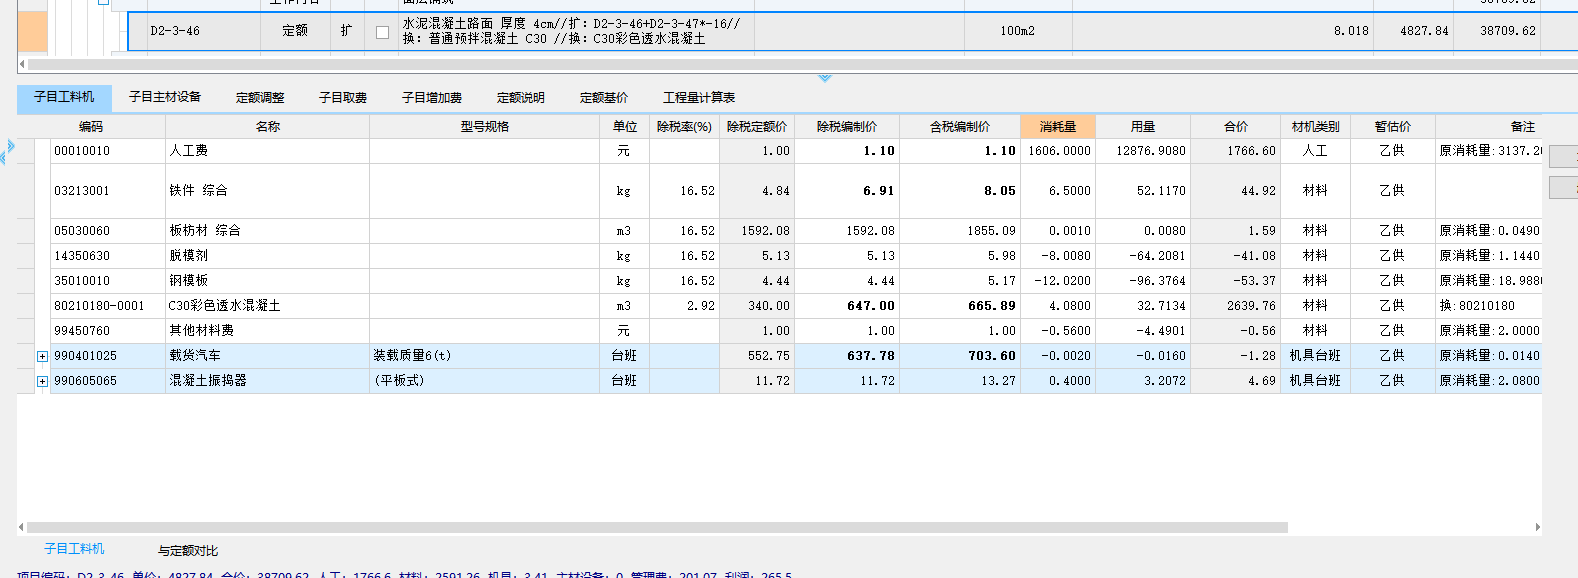Image resolution: width=1578 pixels, height=578 pixels.
Task: Select the 其他材料费 name cell
Action: [268, 331]
